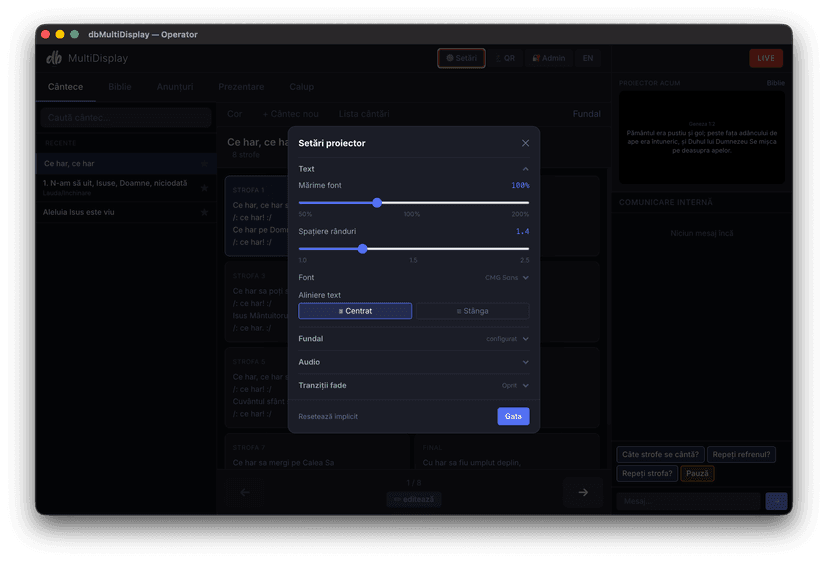The height and width of the screenshot is (562, 828).
Task: Click the db MultiDisplay logo
Action: click(87, 58)
